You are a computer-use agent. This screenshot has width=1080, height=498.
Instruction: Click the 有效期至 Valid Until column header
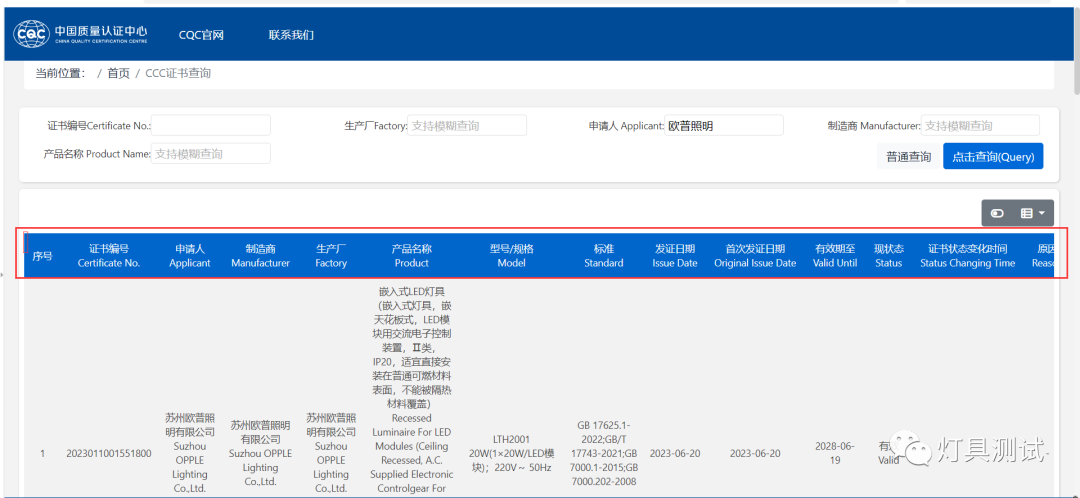835,256
